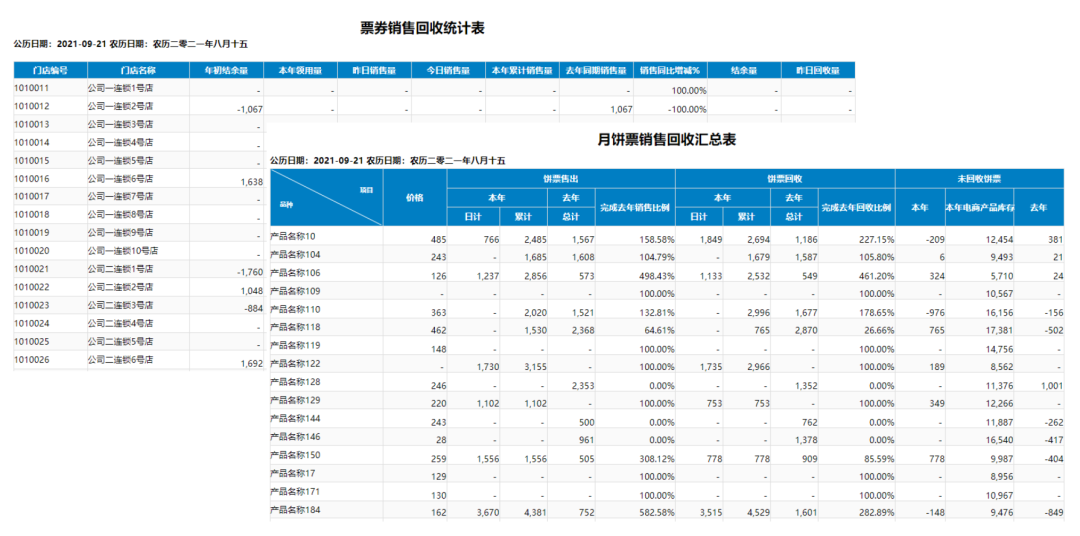Select the 昨日回收量 column header

[818, 71]
